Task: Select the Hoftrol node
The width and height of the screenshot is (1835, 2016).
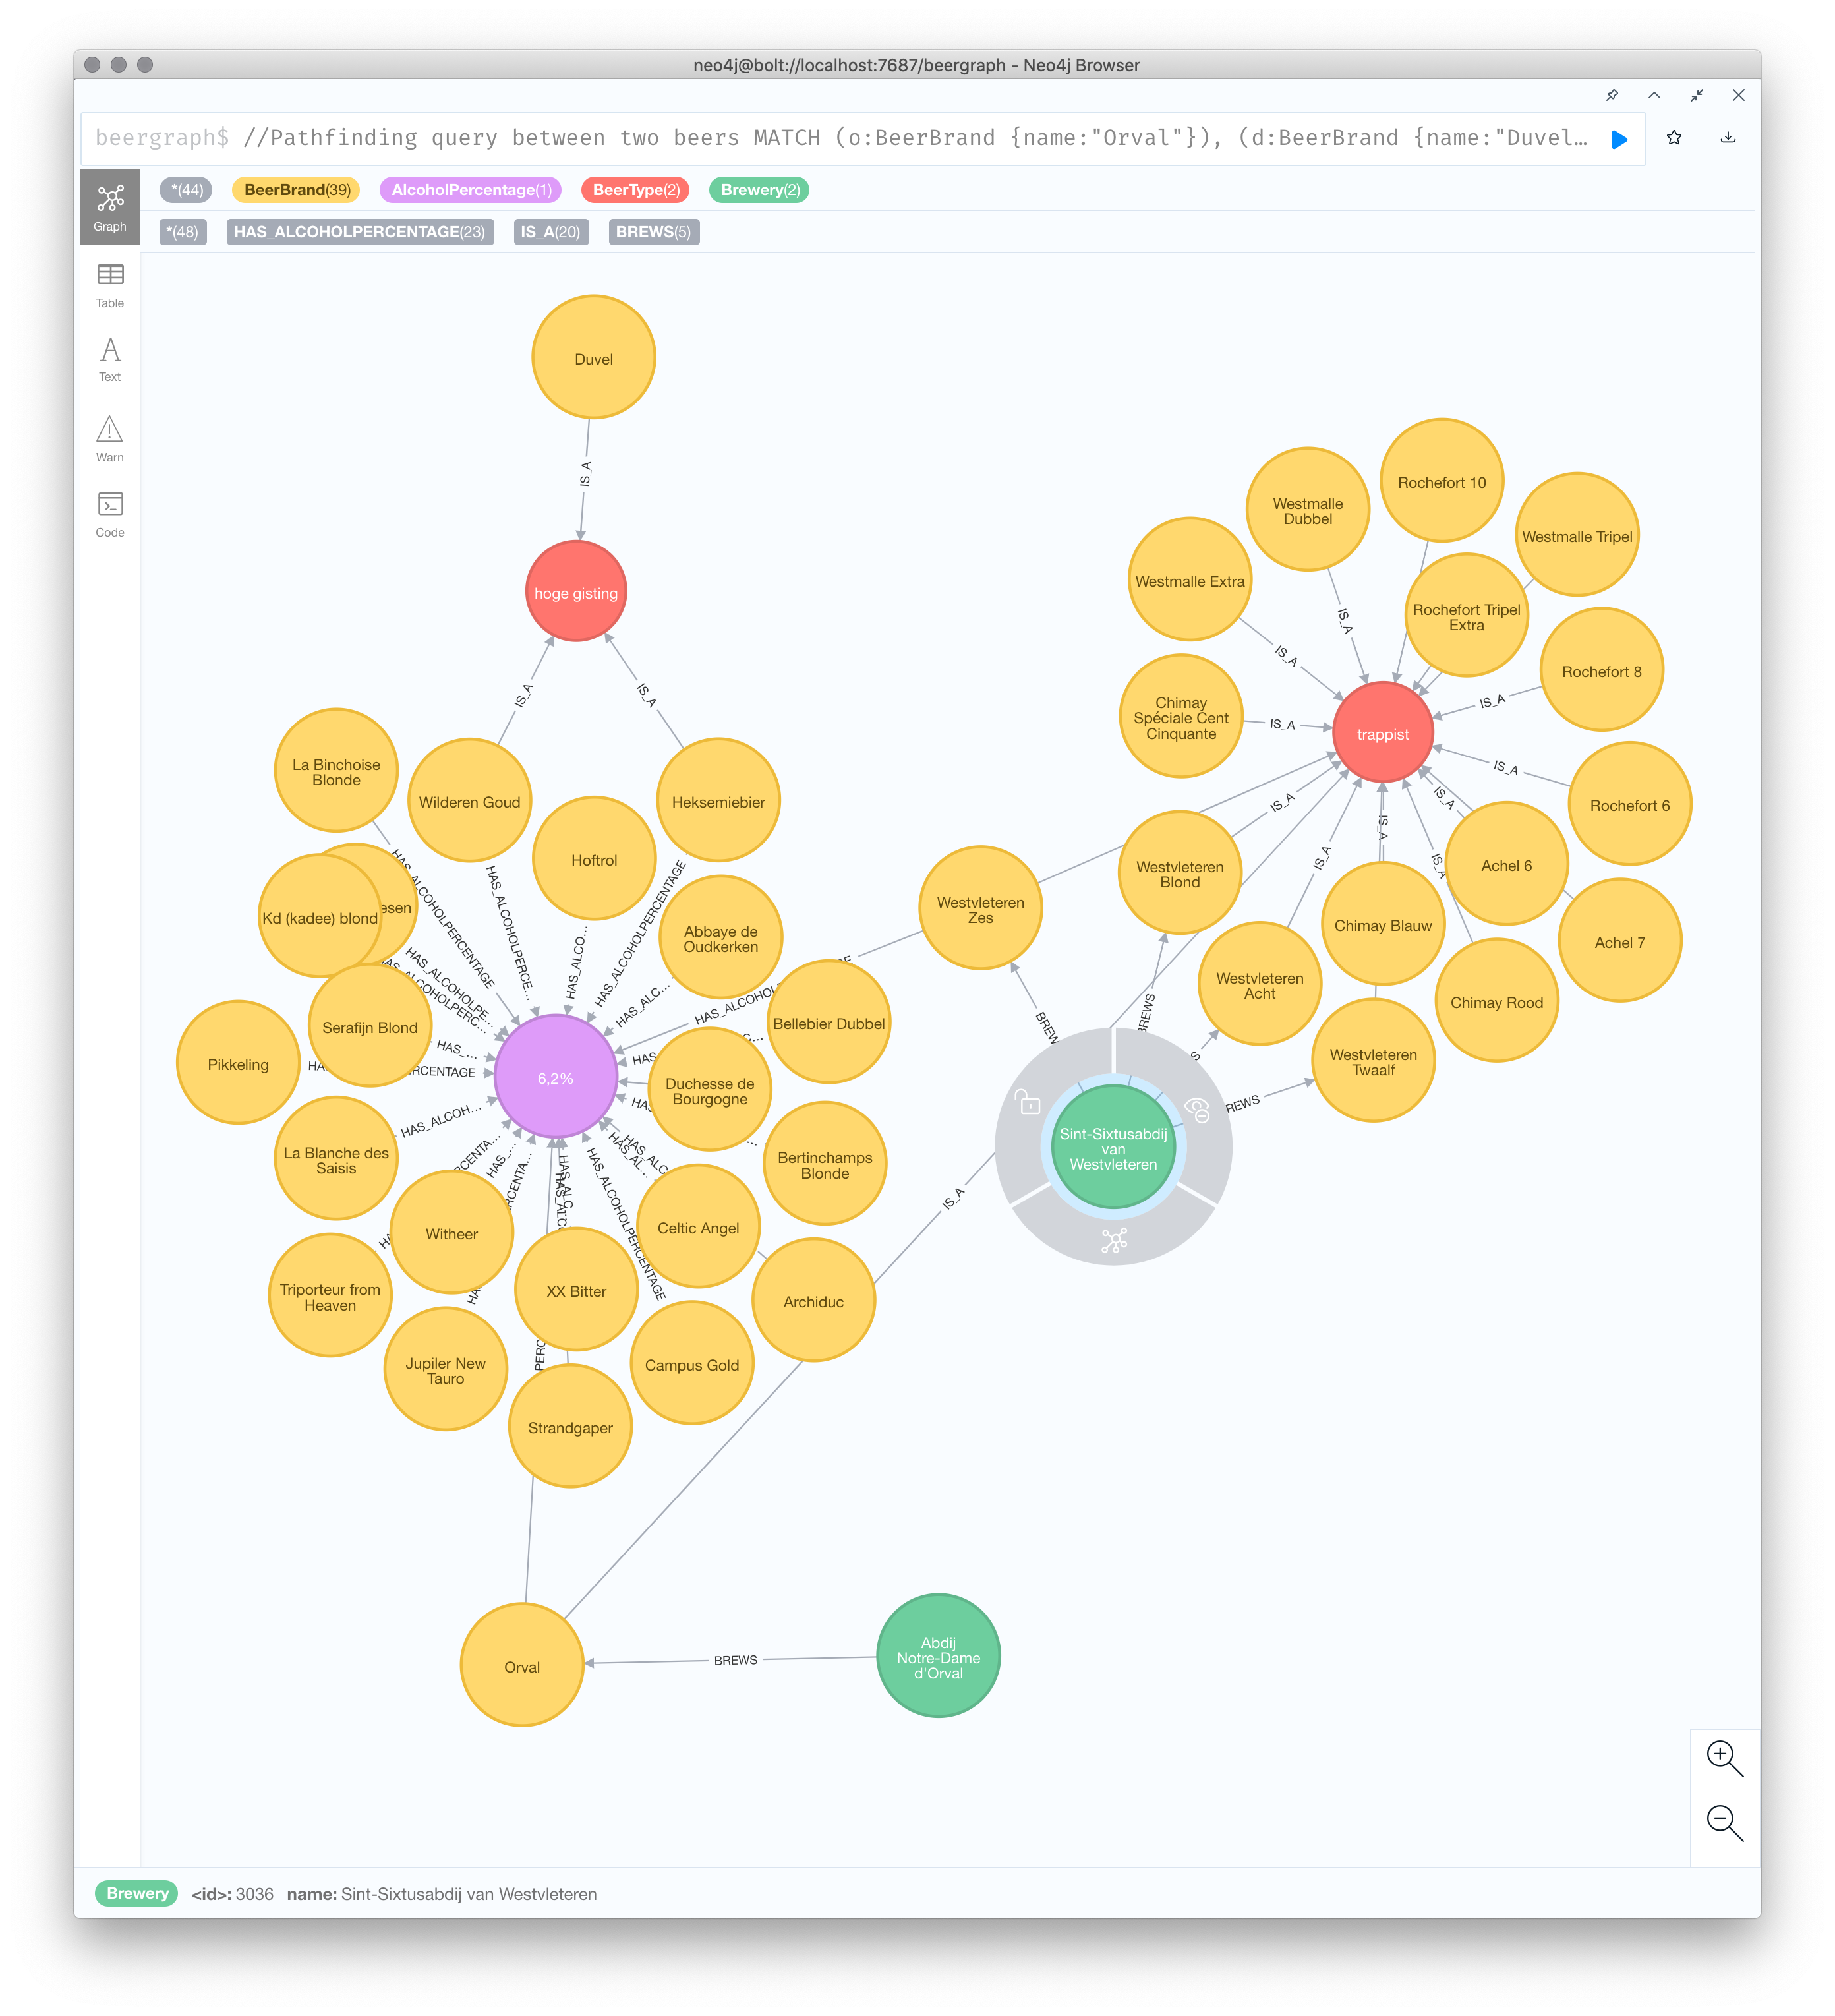Action: [594, 859]
